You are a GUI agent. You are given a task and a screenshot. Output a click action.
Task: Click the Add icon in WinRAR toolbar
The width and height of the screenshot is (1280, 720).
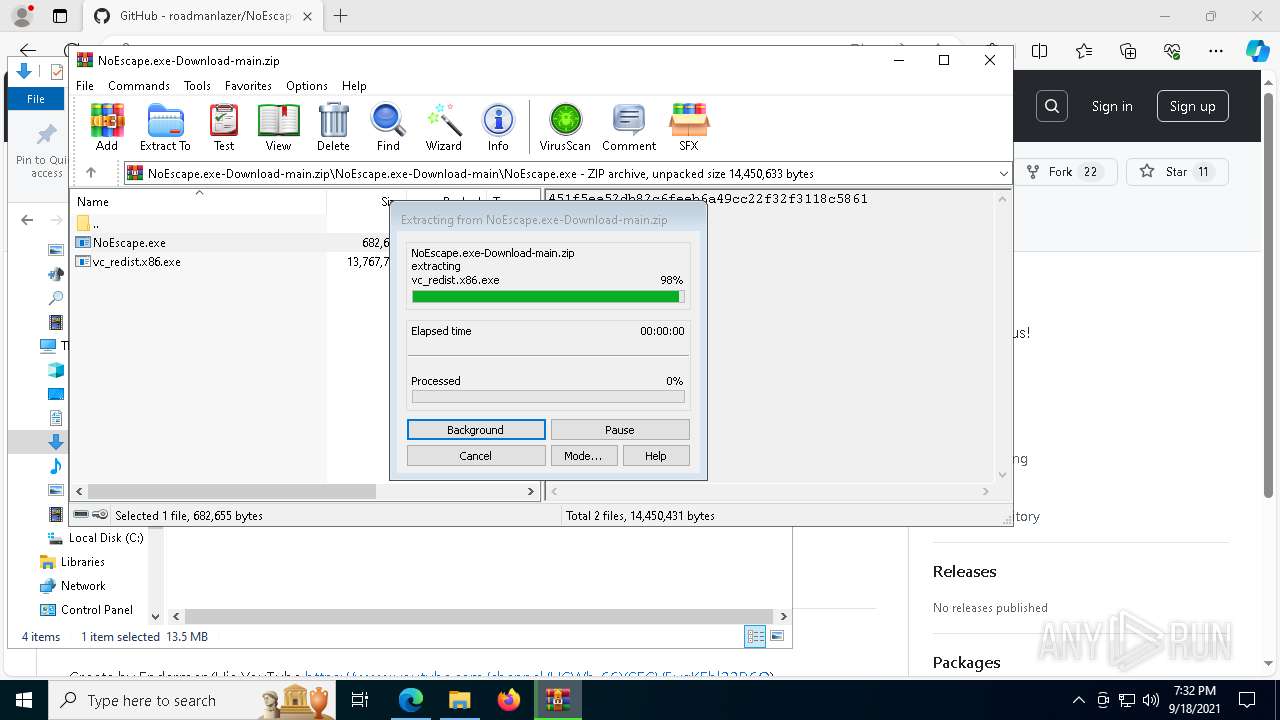107,127
